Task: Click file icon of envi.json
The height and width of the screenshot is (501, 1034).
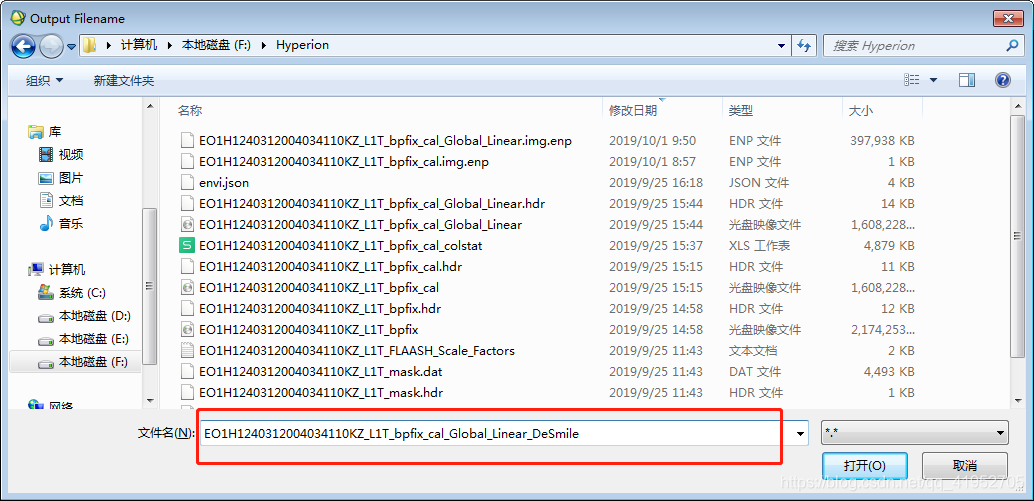Action: click(187, 183)
